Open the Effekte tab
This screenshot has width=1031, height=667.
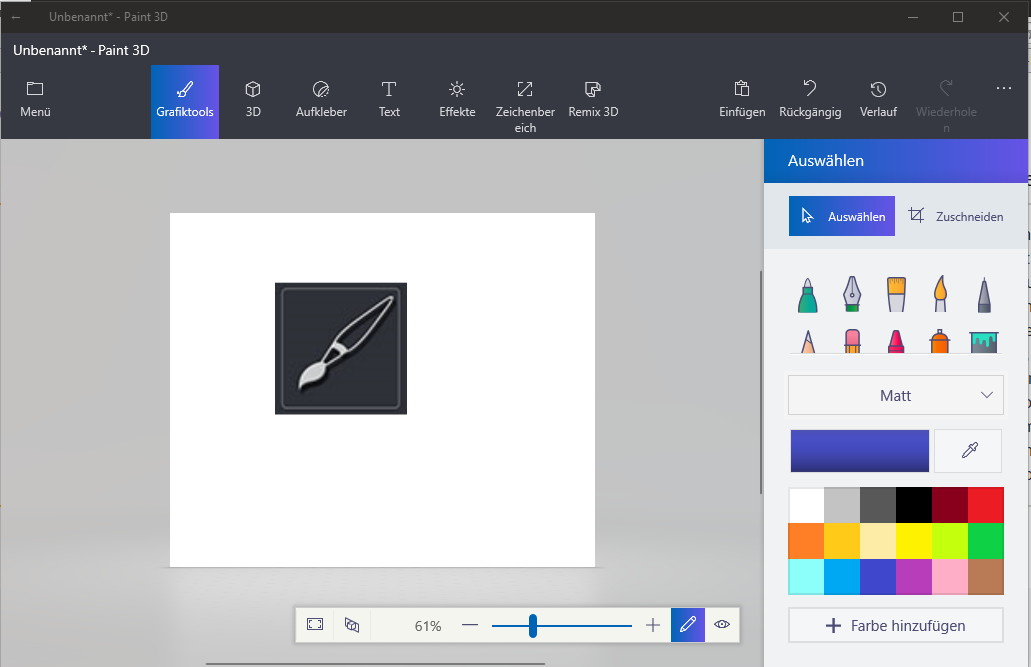coord(457,100)
